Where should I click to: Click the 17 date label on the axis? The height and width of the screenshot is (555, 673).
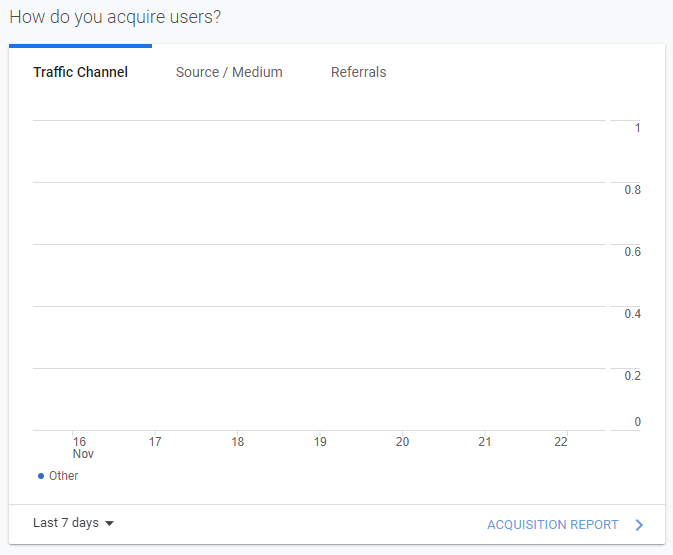pos(155,442)
